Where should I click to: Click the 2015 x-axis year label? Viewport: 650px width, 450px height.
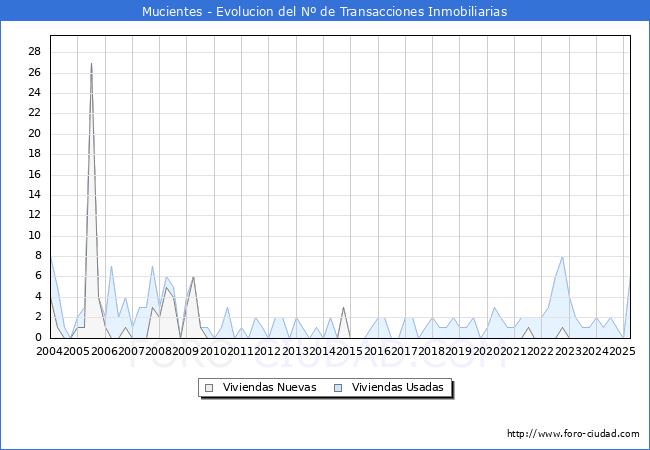(x=349, y=351)
